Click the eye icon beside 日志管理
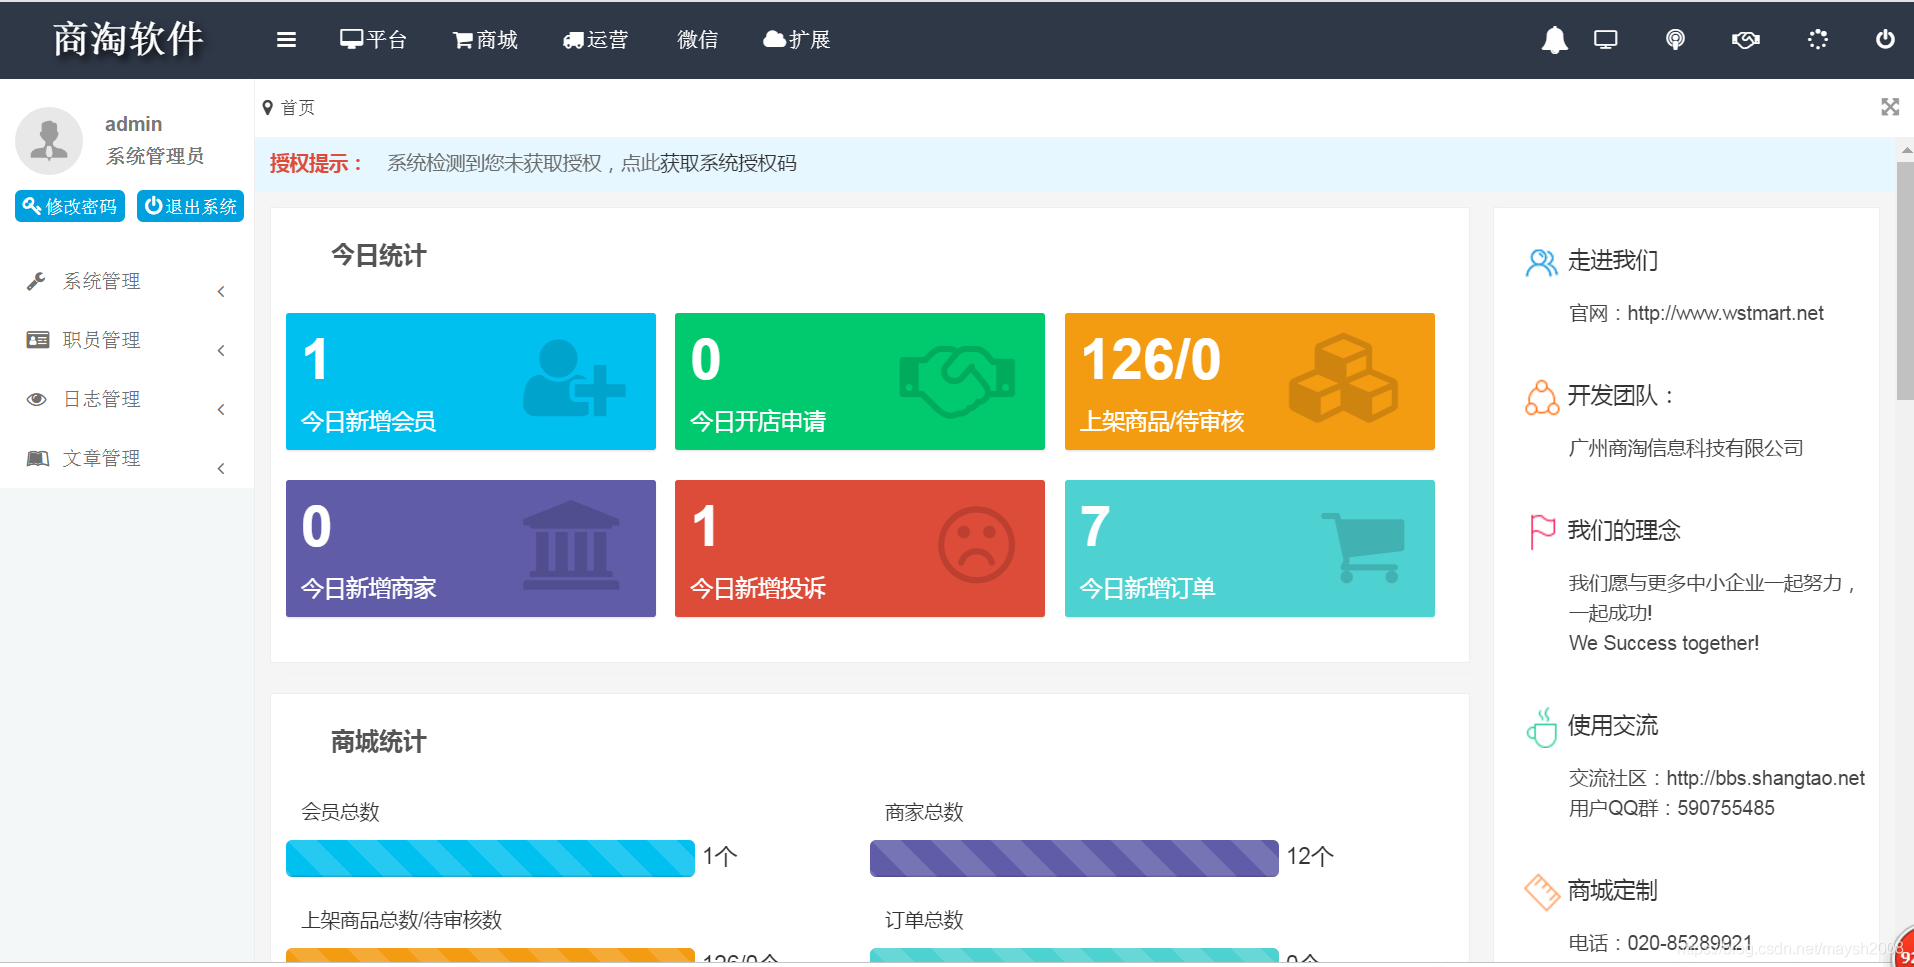This screenshot has height=967, width=1914. click(x=37, y=399)
